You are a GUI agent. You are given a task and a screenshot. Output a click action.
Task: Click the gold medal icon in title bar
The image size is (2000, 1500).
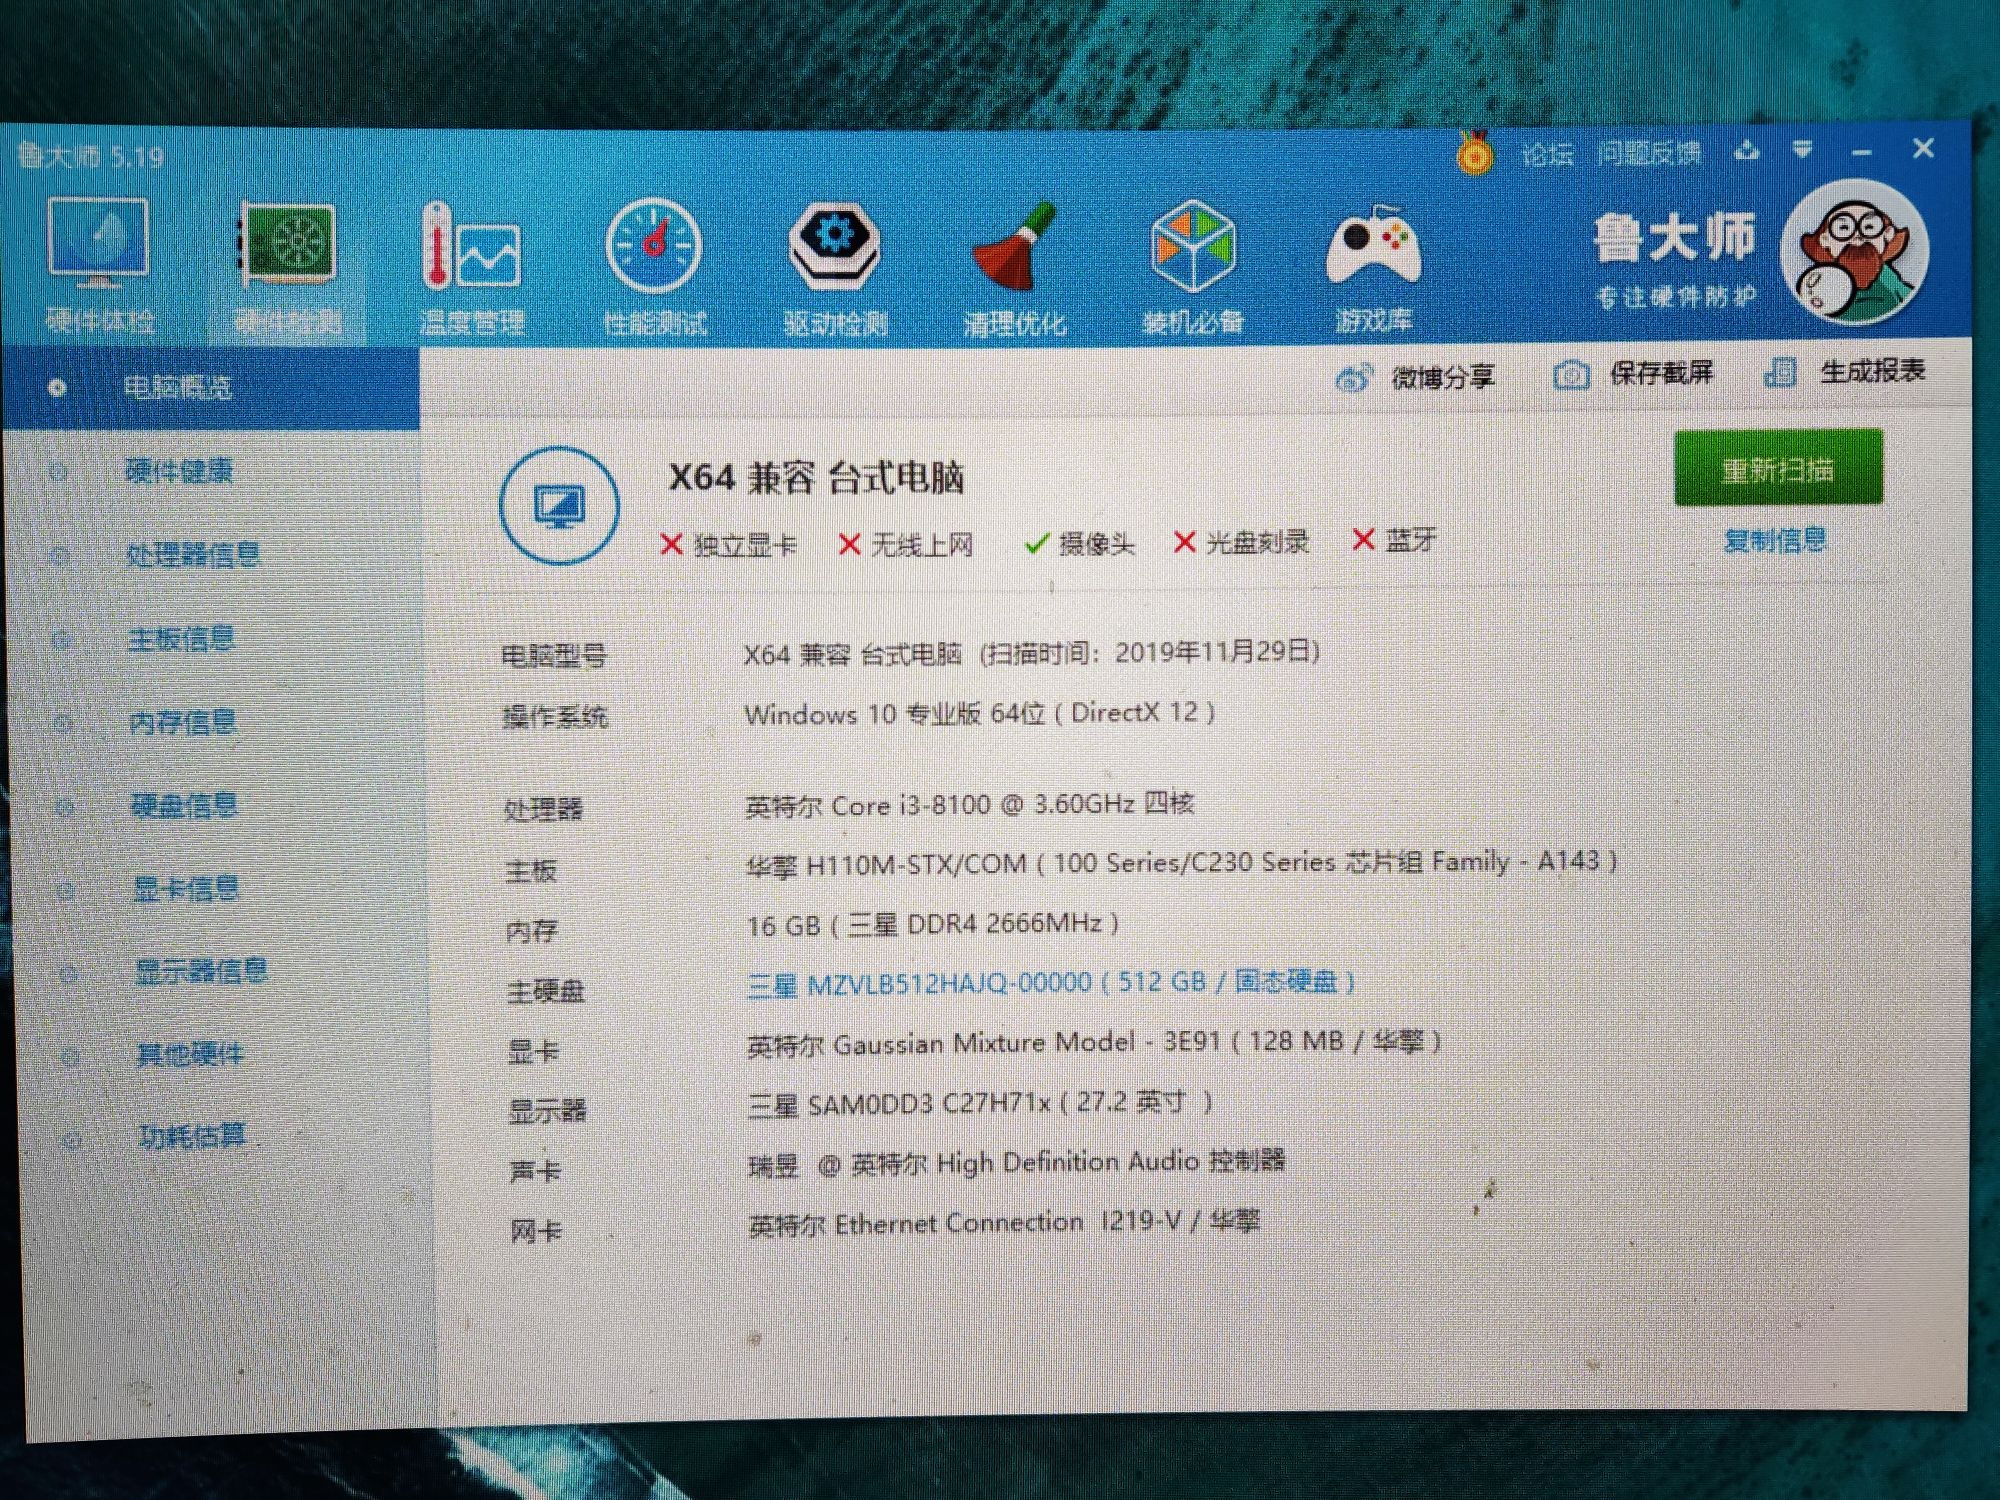tap(1474, 154)
